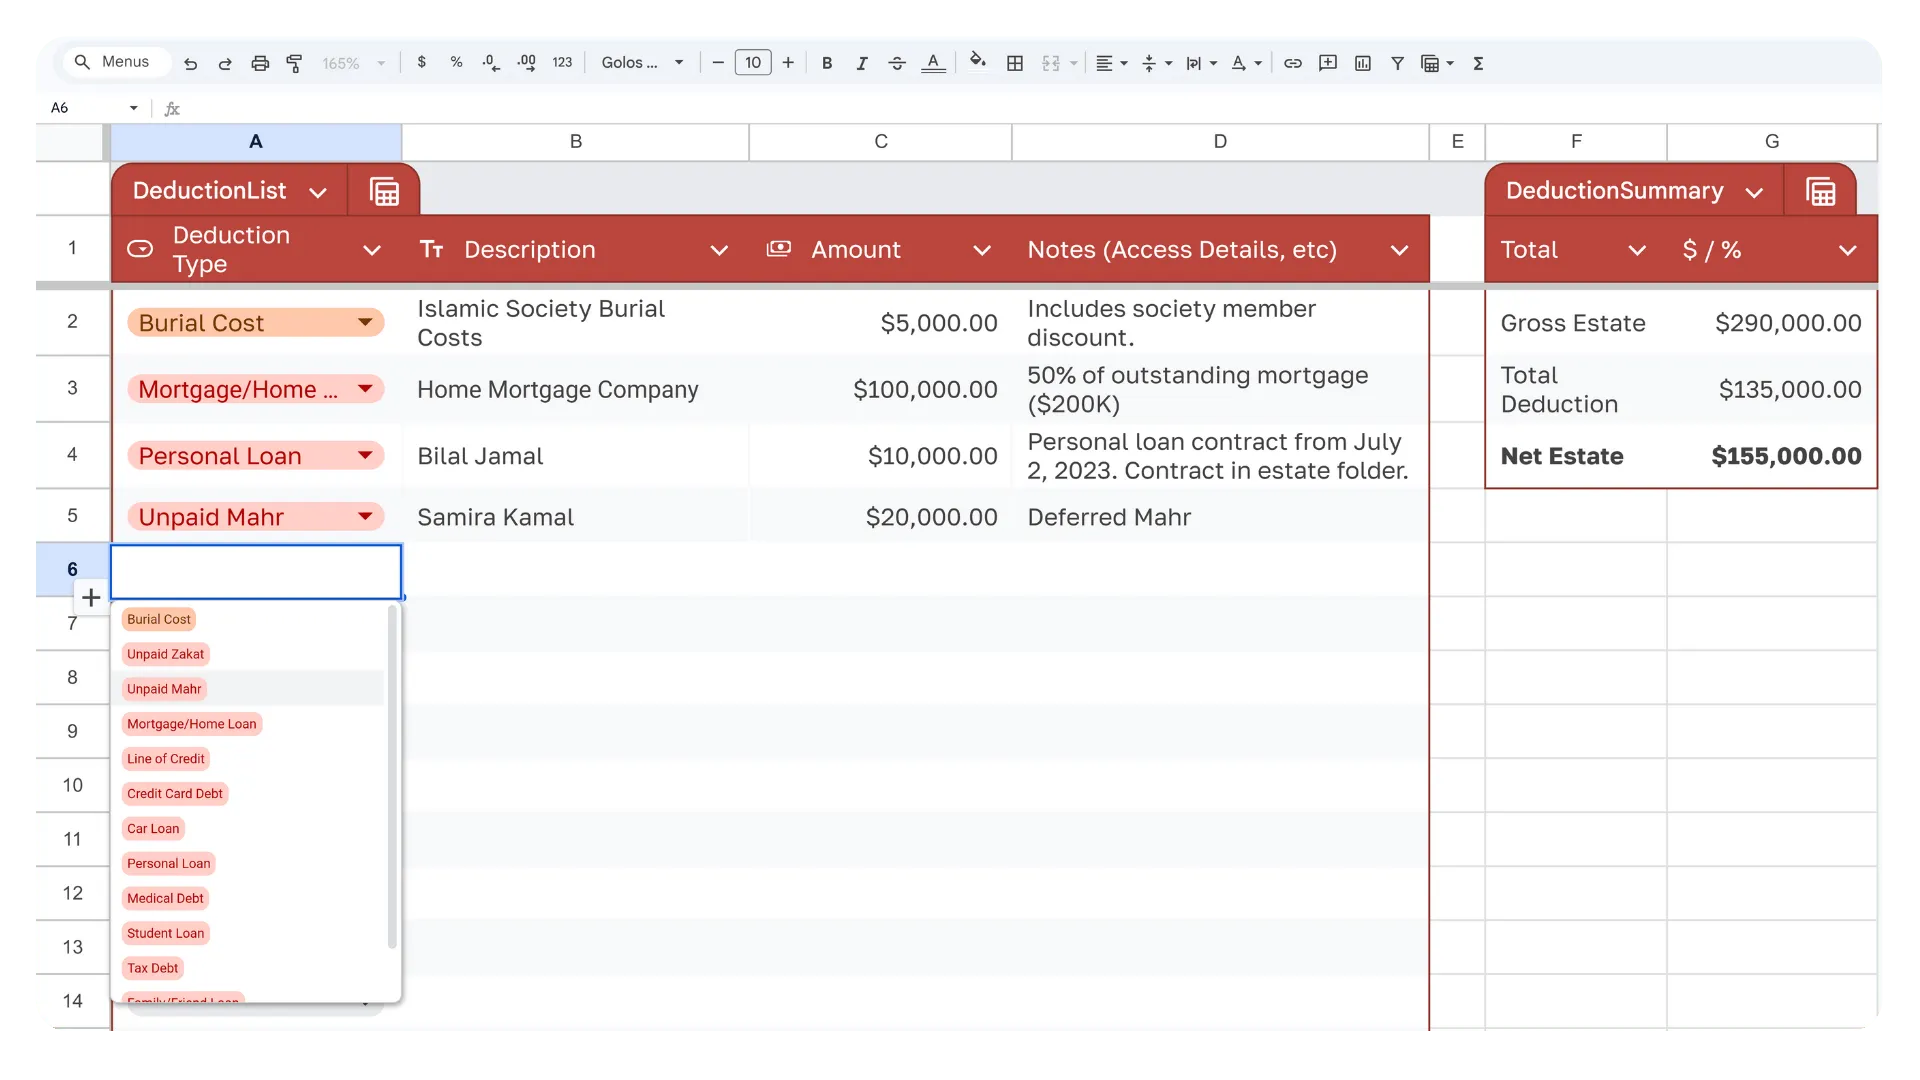Create a filter with funnel icon
The width and height of the screenshot is (1920, 1080).
coord(1397,63)
